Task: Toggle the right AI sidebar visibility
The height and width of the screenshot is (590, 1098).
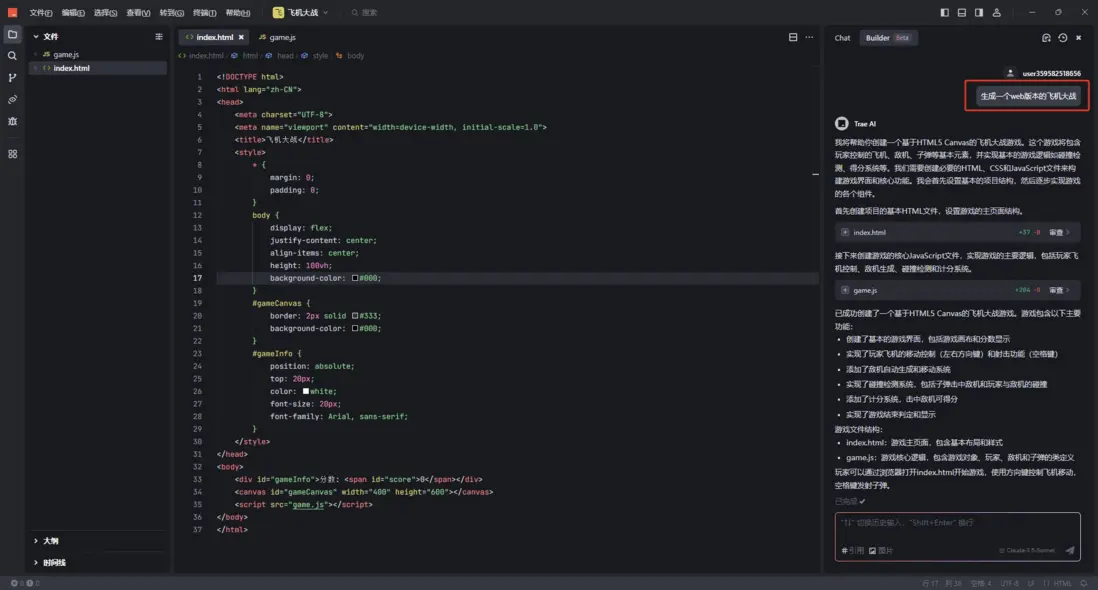Action: tap(978, 13)
